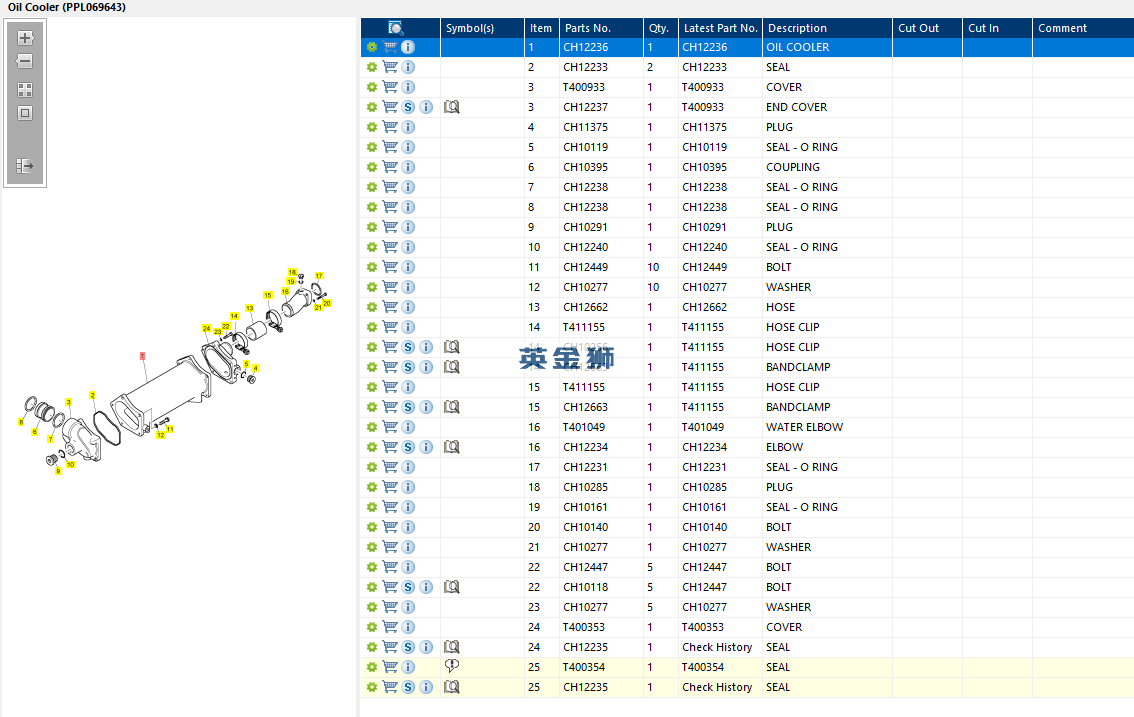Add CH11375 PLUG to cart

390,127
